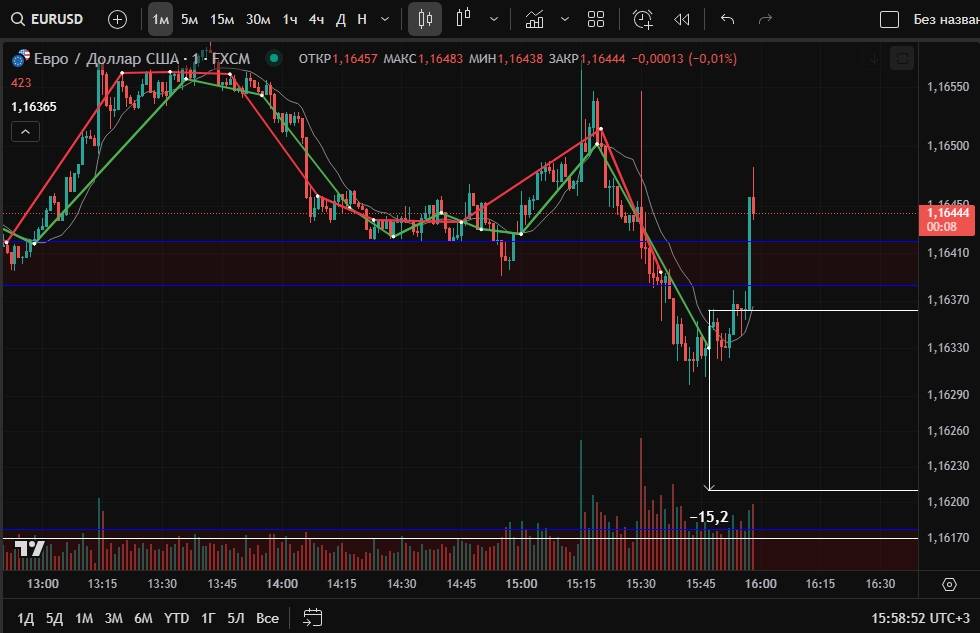
Task: Undo the last chart action
Action: tap(727, 19)
